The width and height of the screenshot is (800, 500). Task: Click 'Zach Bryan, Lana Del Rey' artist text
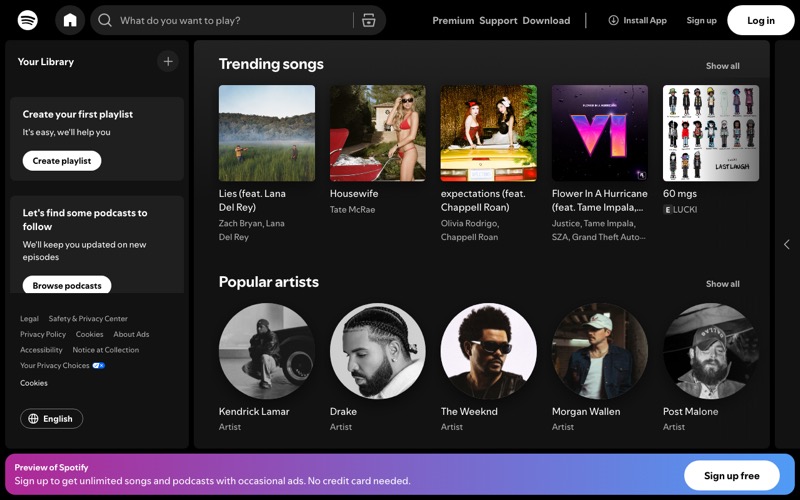[x=252, y=230]
